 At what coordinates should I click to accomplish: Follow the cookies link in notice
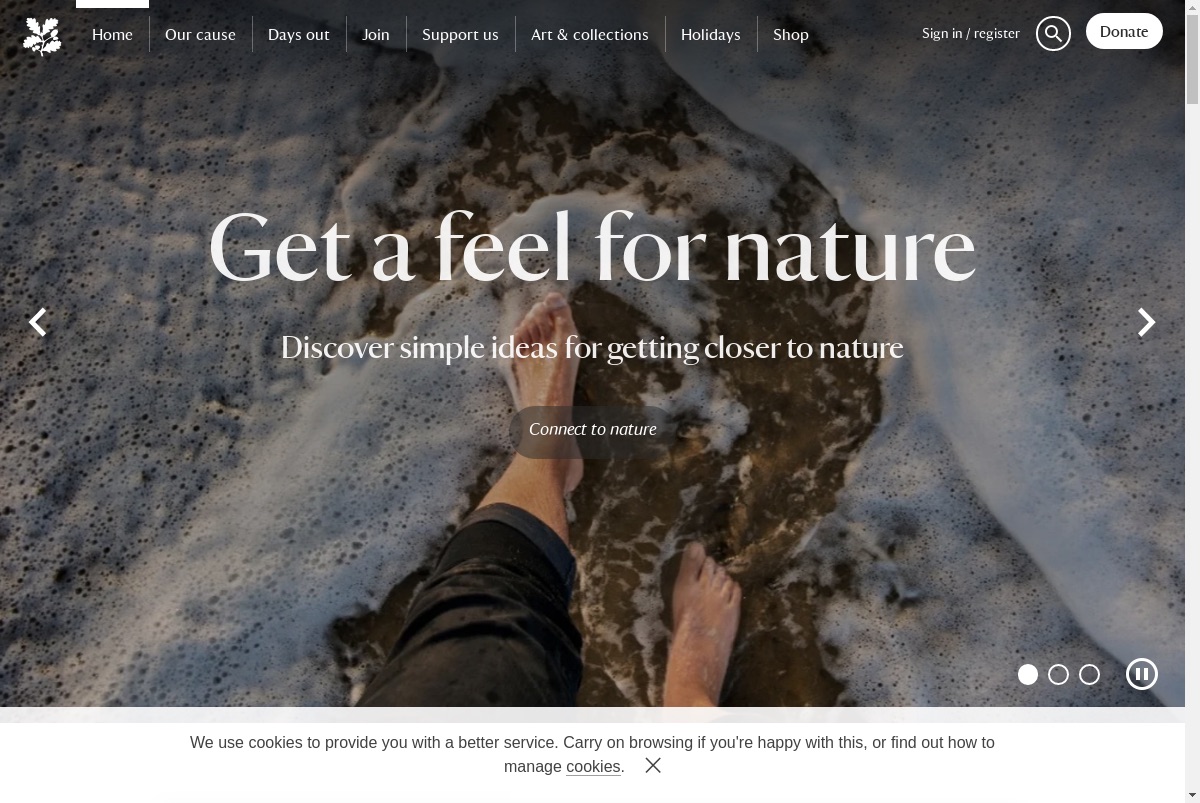(x=593, y=767)
